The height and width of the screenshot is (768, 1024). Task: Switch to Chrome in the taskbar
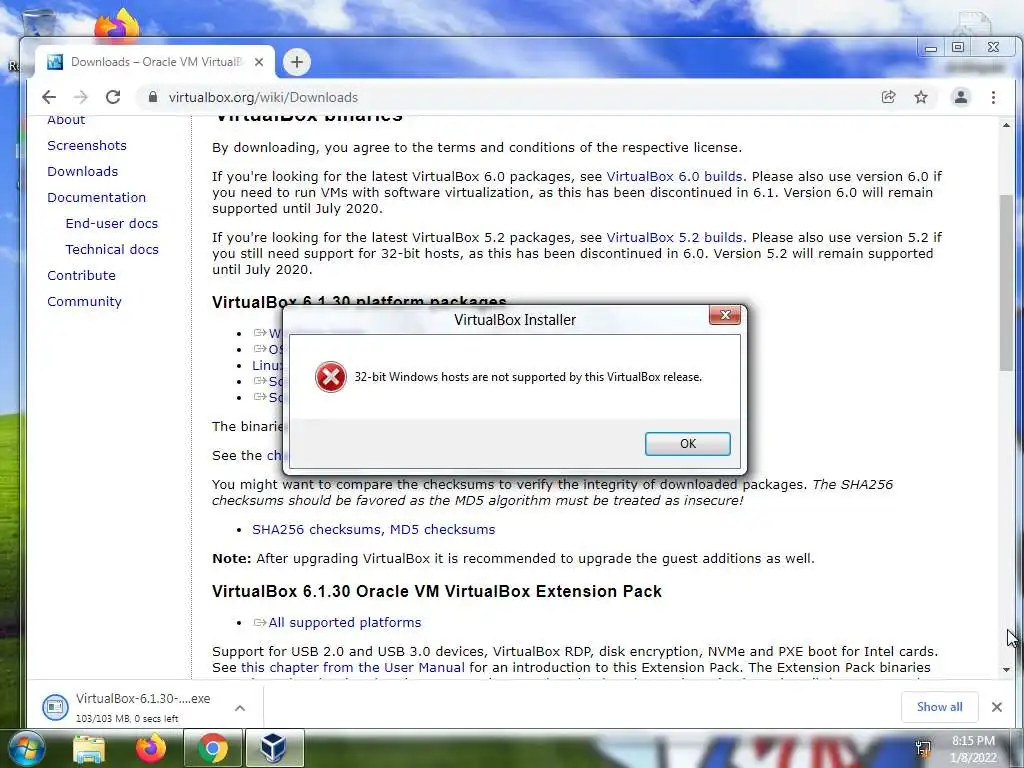(213, 749)
